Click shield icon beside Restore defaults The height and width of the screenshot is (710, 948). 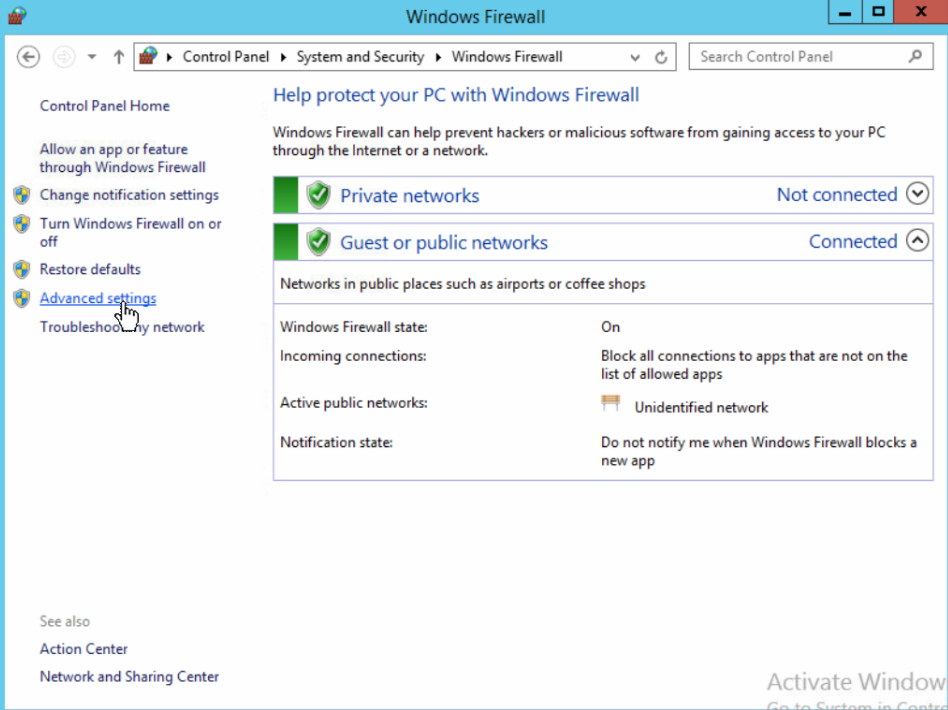click(x=22, y=269)
